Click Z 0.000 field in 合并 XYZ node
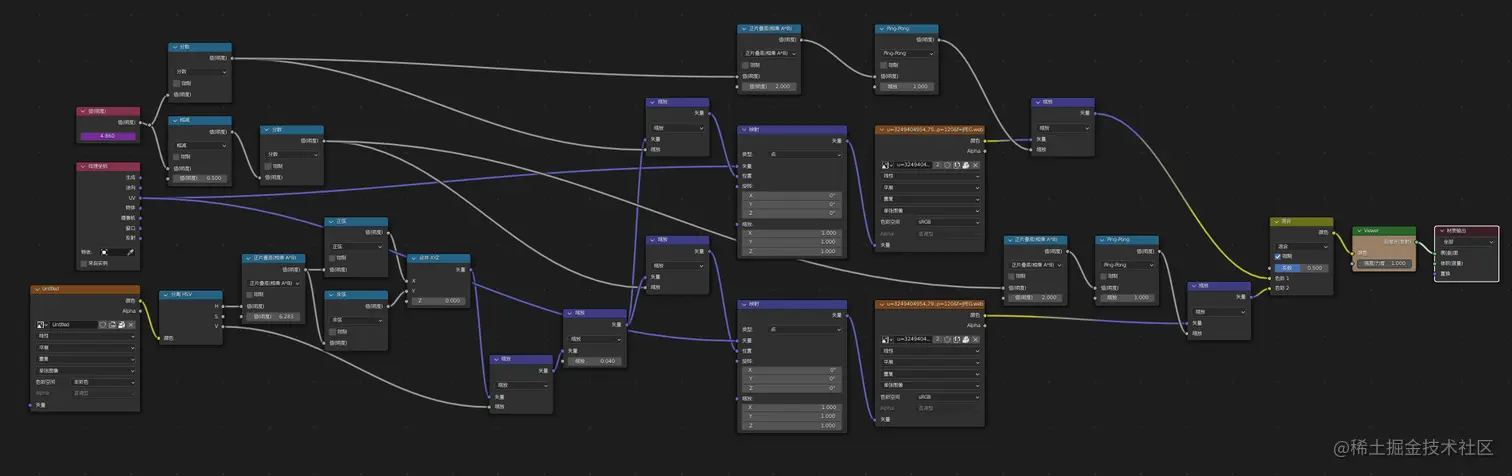This screenshot has height=476, width=1512. pos(438,301)
